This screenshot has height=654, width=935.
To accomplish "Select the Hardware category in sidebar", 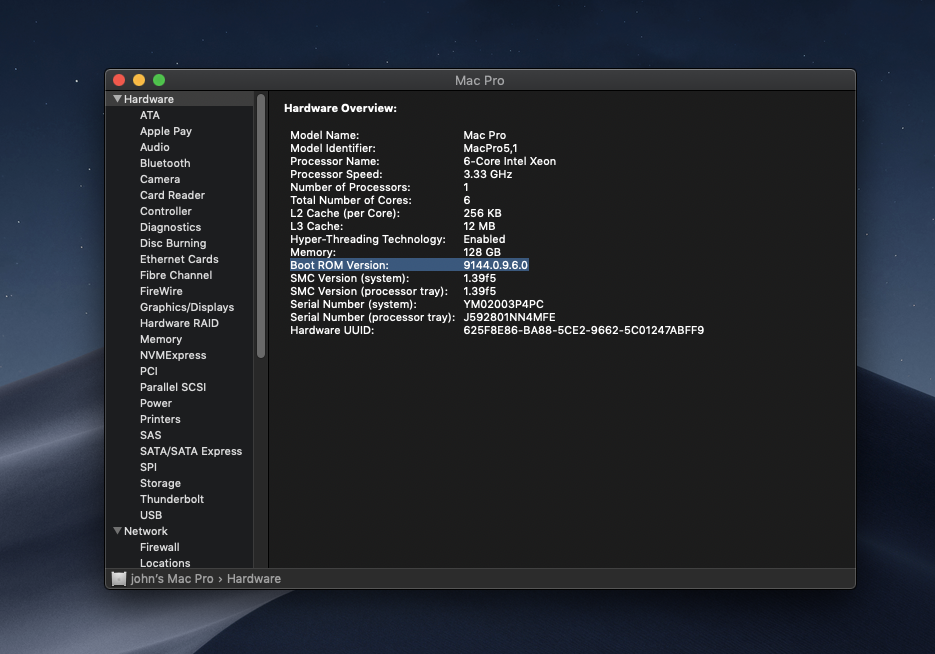I will click(148, 99).
